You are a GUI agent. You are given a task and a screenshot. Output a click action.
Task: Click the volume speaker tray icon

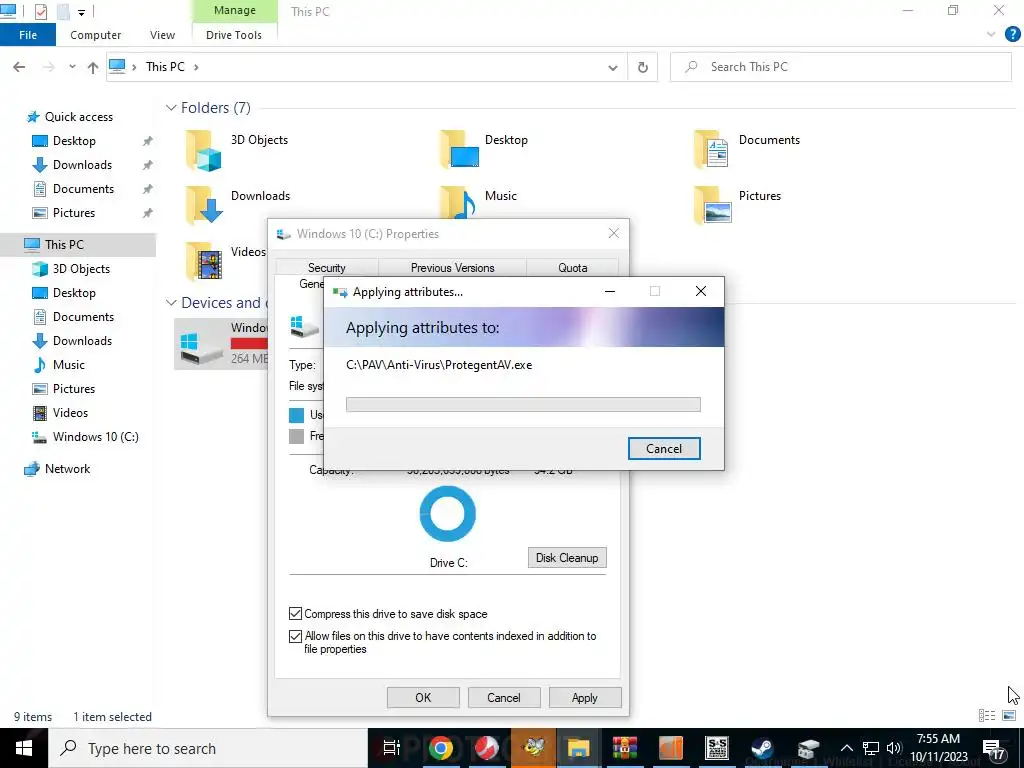click(x=894, y=748)
